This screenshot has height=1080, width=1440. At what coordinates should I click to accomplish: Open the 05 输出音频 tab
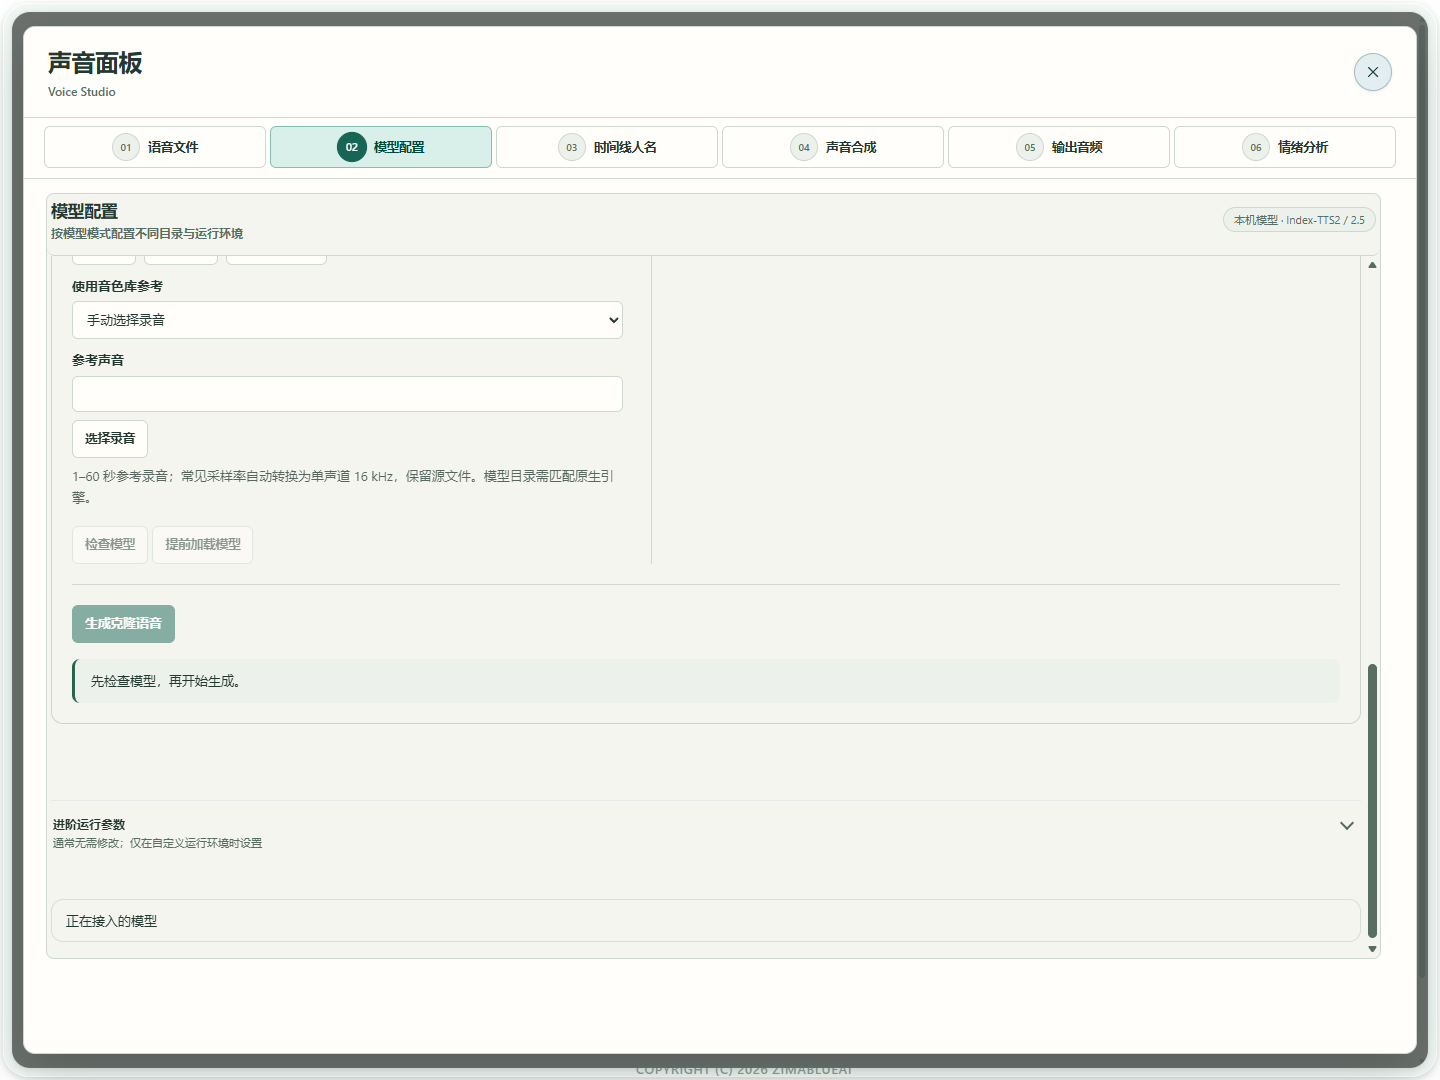[1059, 147]
